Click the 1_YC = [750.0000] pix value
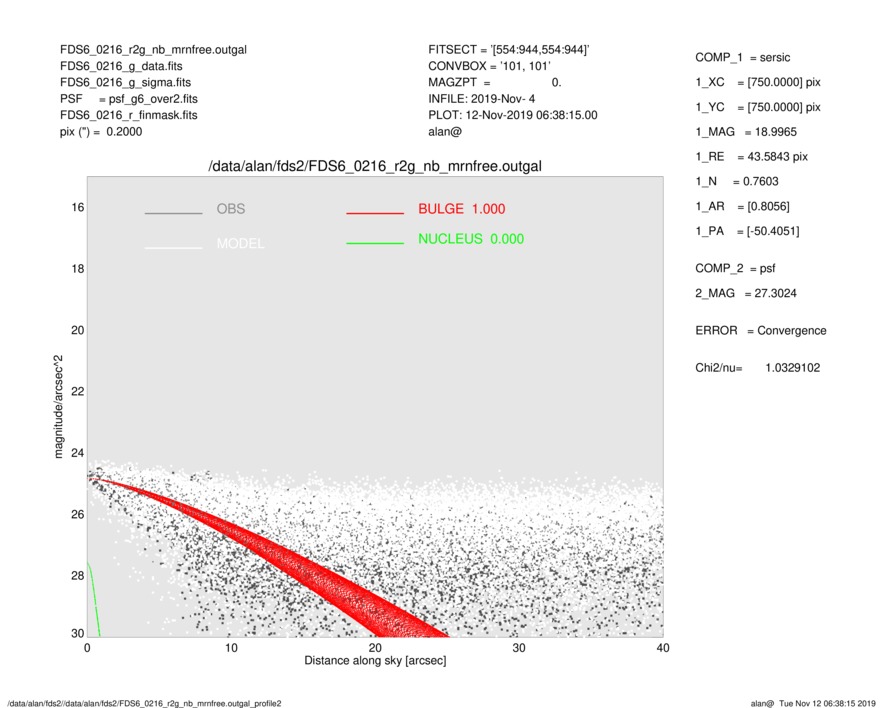The image size is (885, 708). (758, 107)
